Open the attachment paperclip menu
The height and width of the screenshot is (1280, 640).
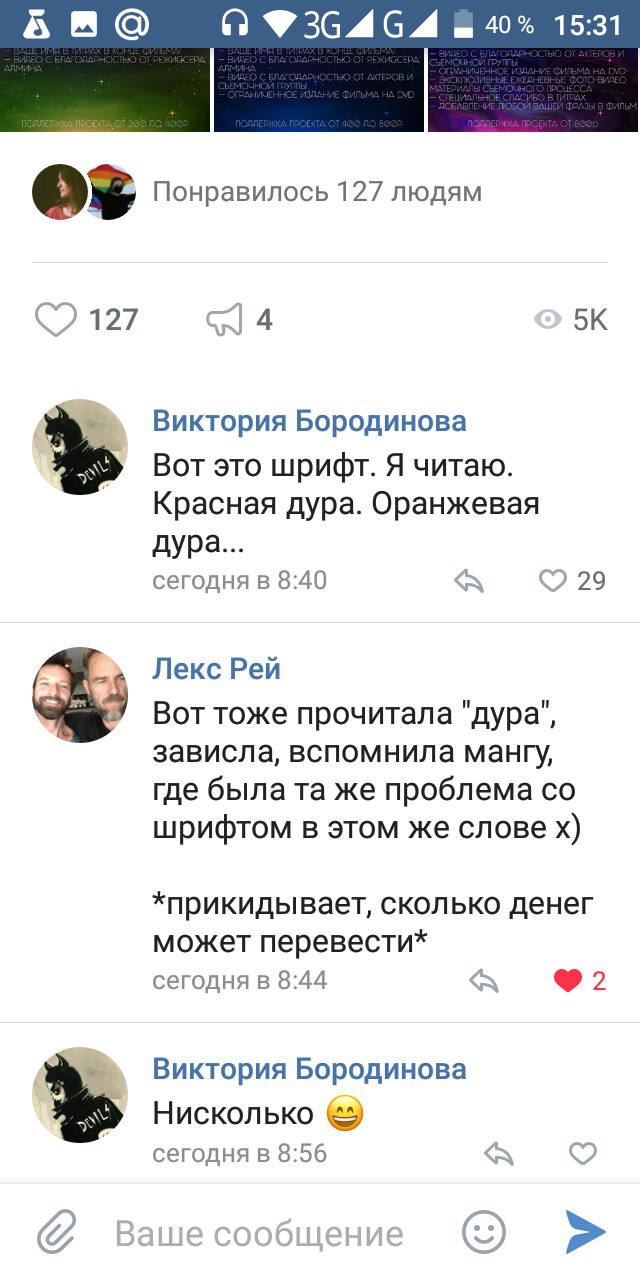[x=58, y=1233]
